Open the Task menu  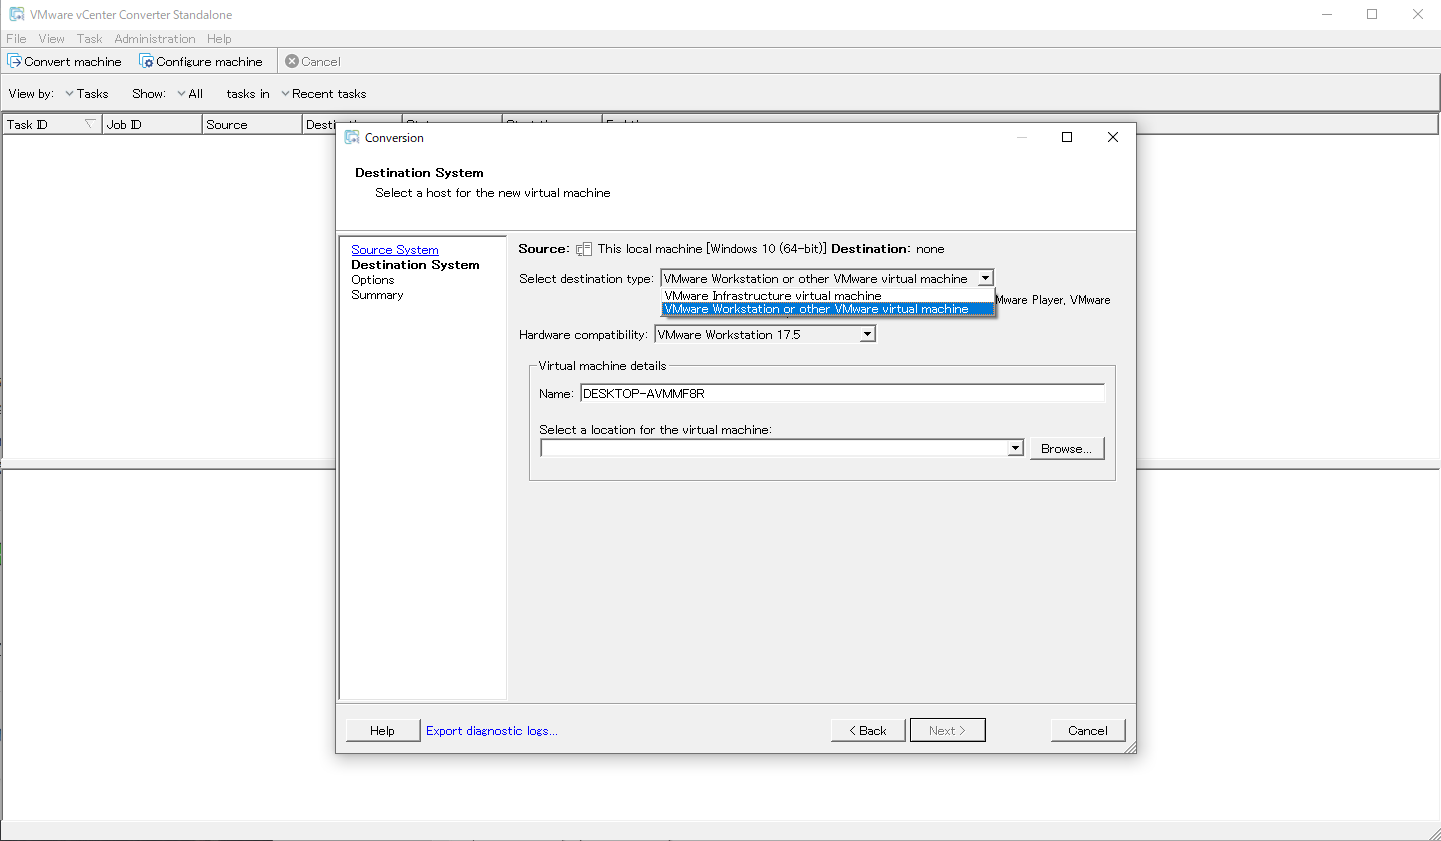click(89, 39)
